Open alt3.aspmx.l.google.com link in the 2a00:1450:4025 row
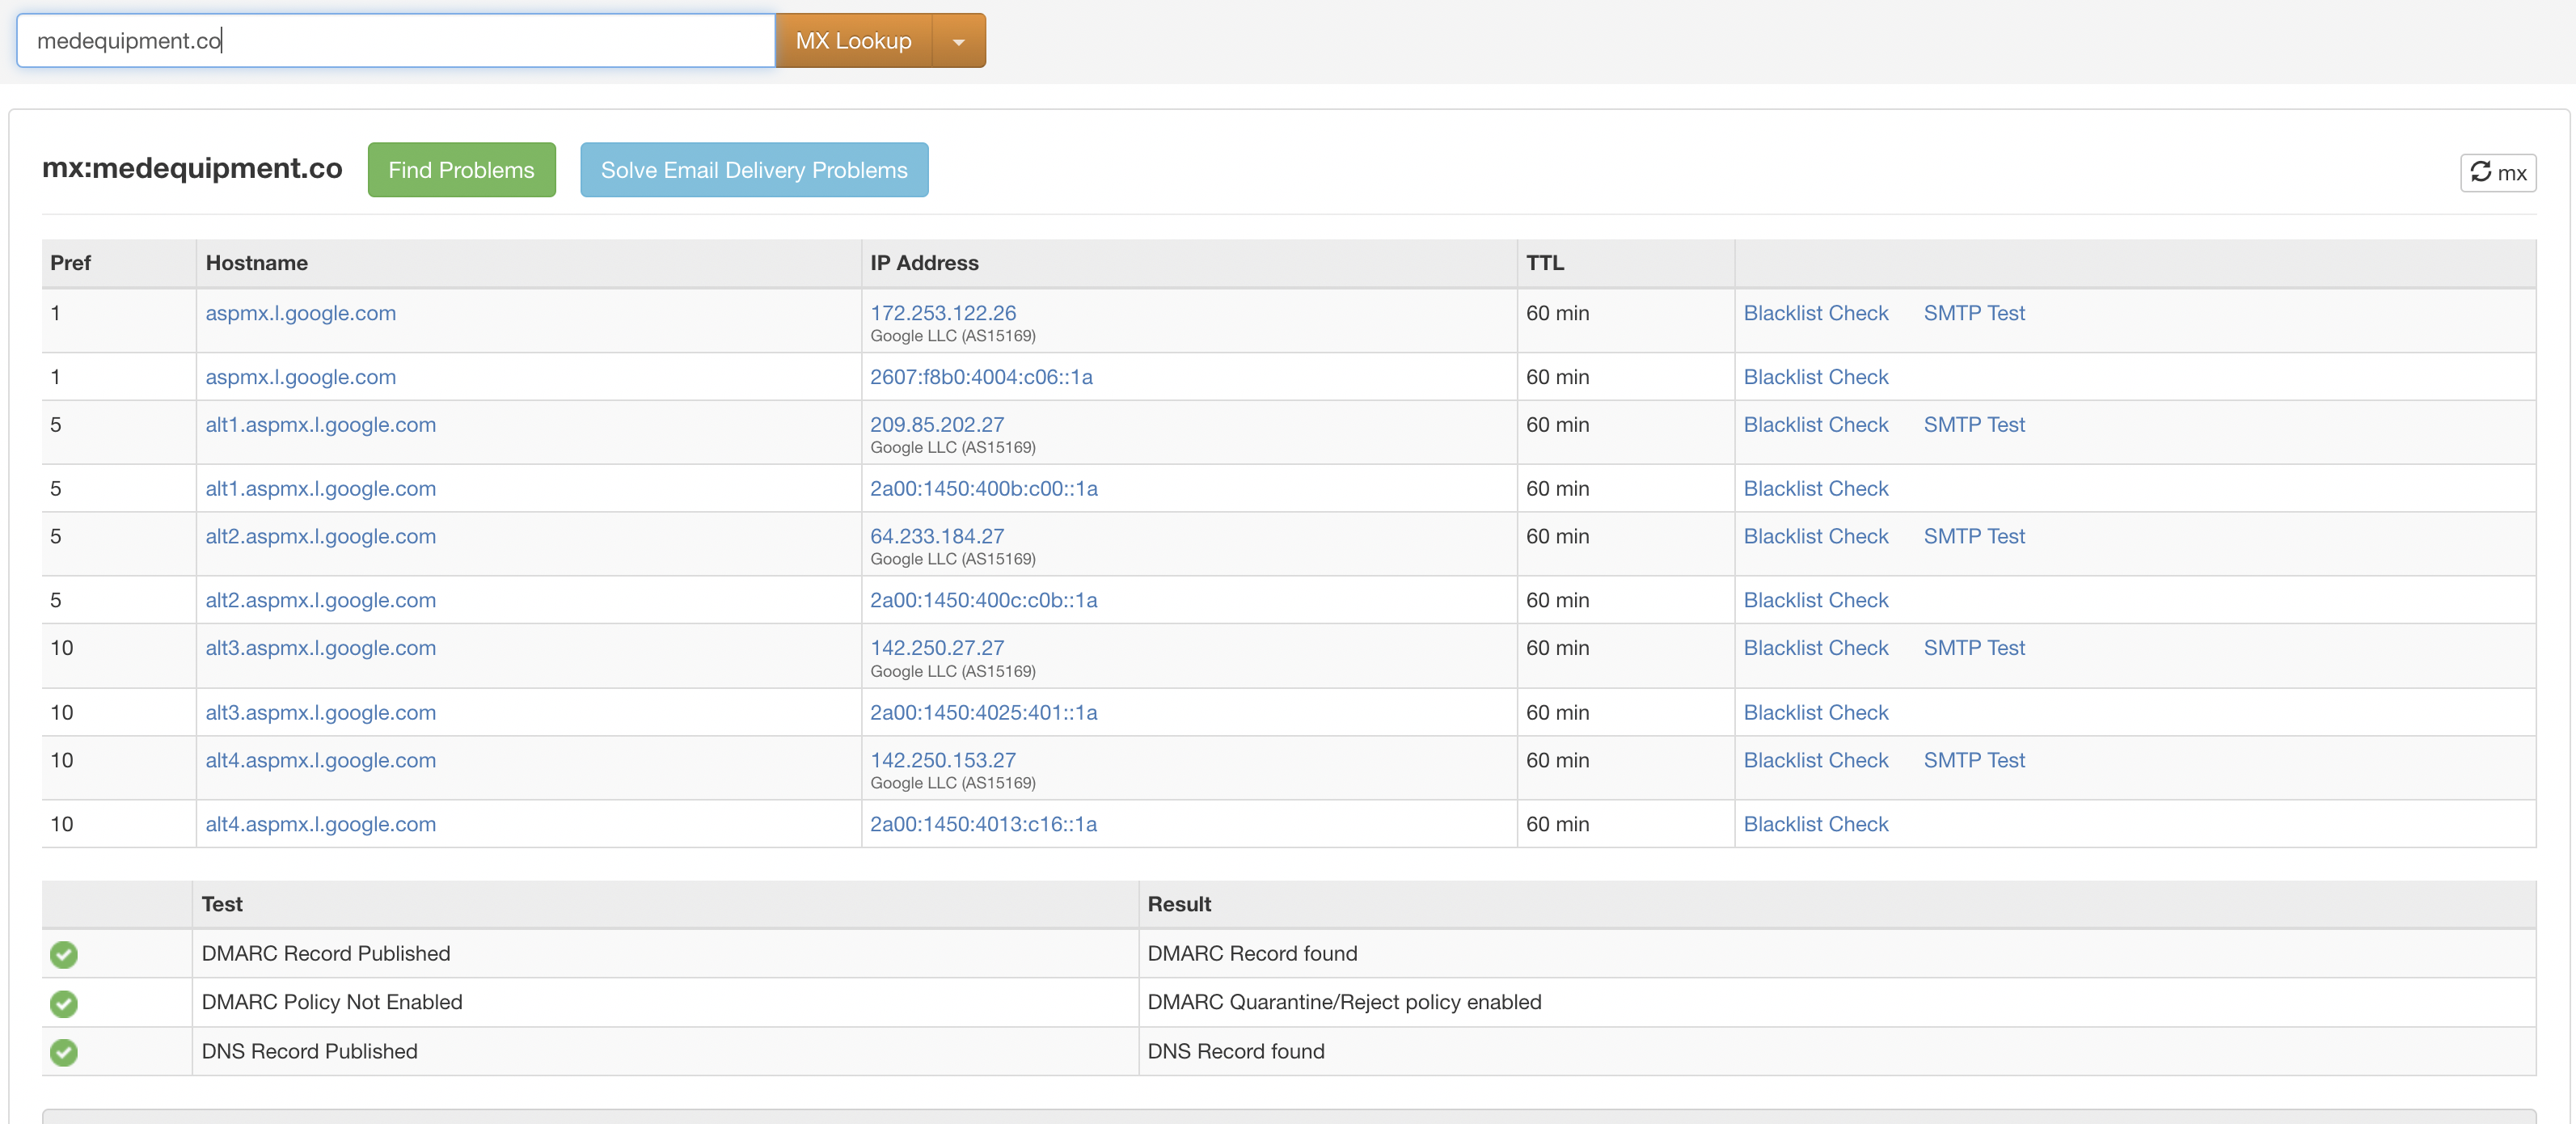Image resolution: width=2576 pixels, height=1124 pixels. (x=321, y=713)
